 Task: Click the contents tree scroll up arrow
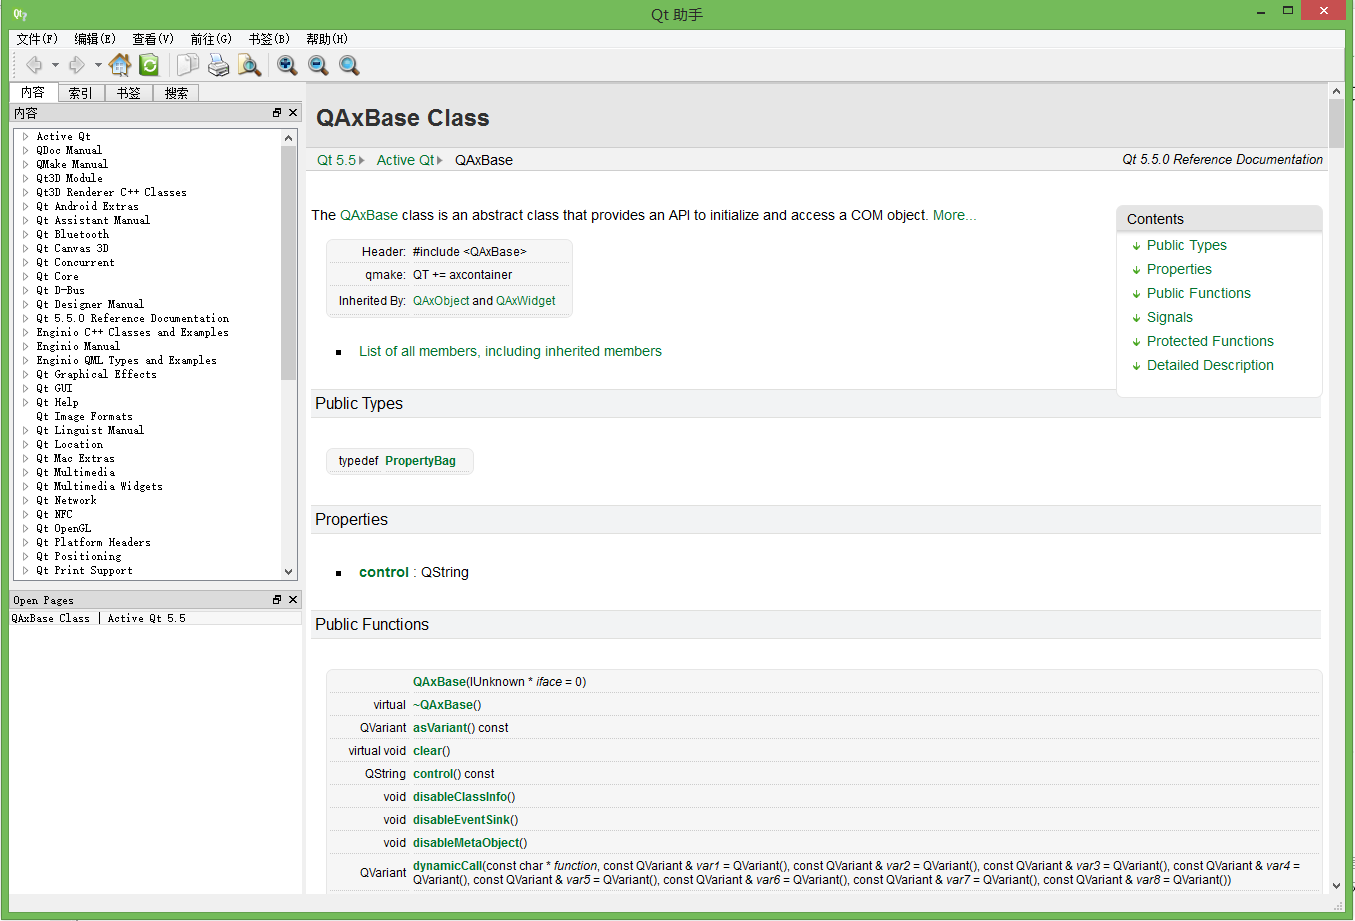[289, 137]
